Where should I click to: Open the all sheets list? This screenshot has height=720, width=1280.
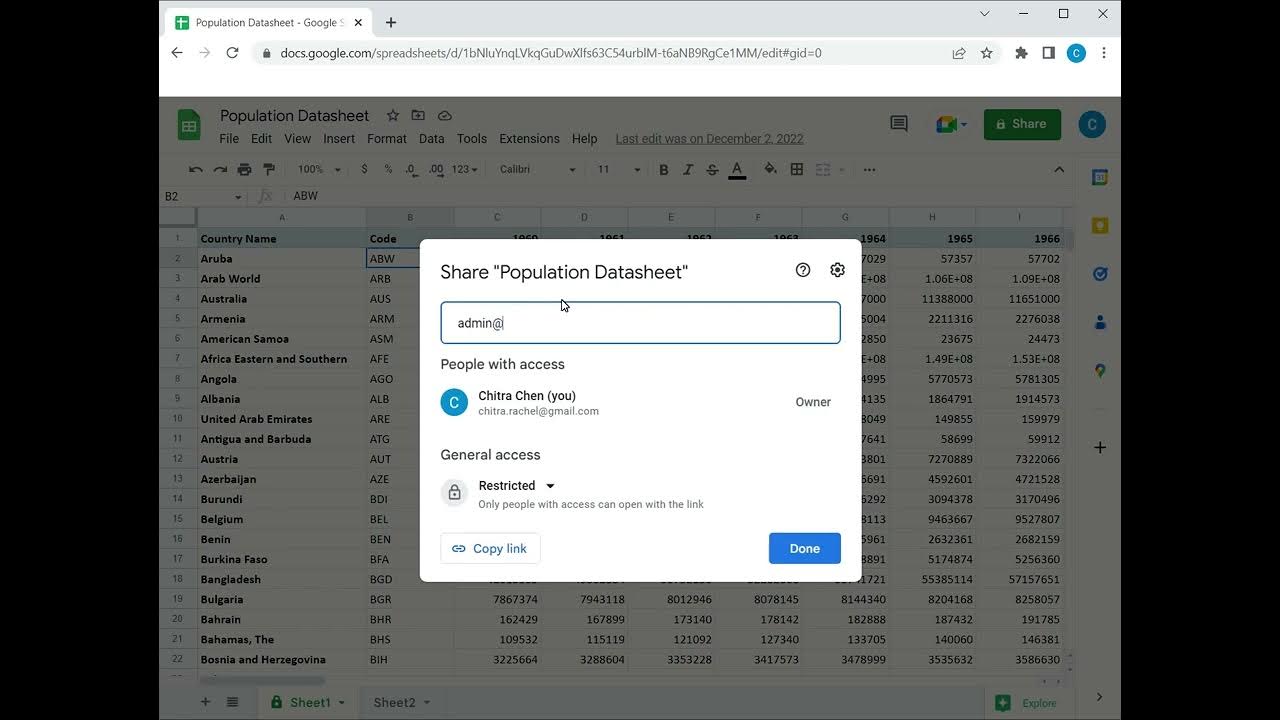pyautogui.click(x=232, y=702)
